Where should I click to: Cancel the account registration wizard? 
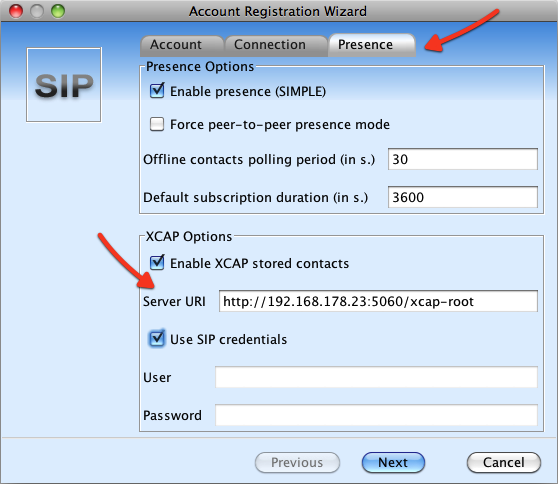504,462
